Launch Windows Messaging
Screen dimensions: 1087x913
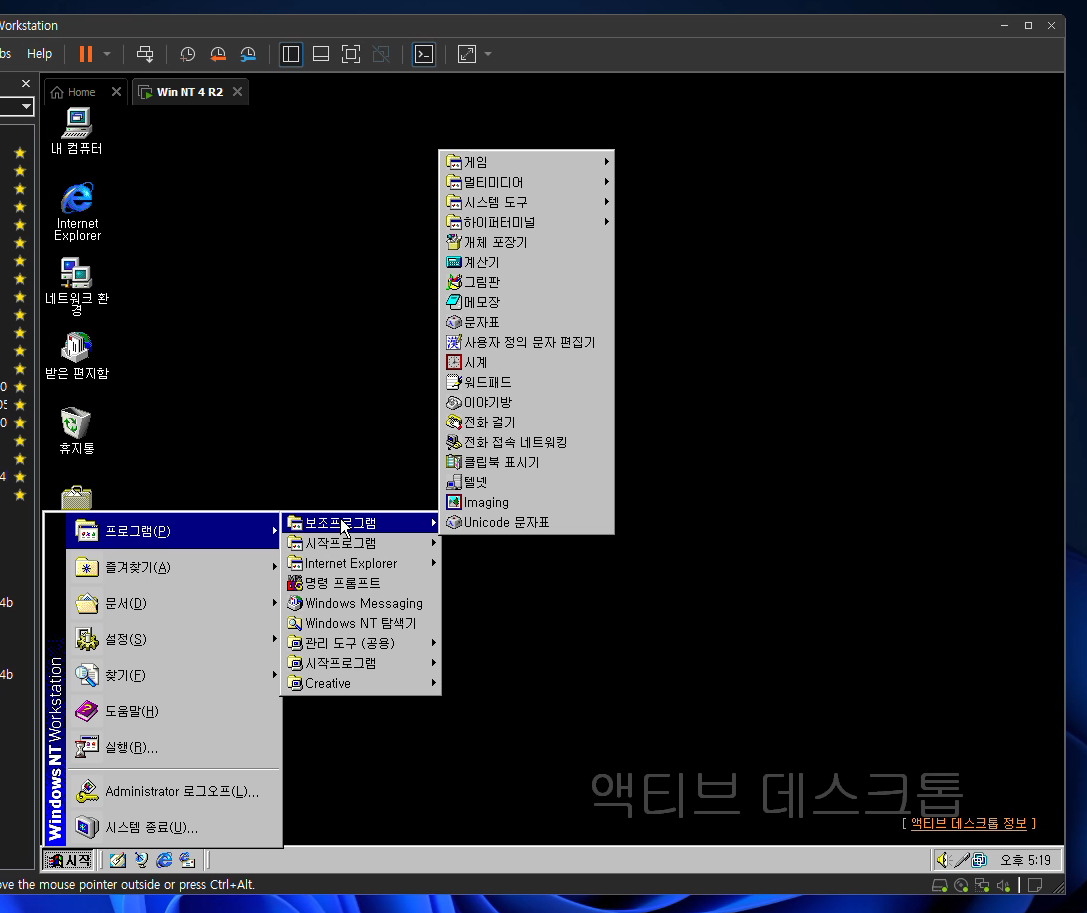point(361,603)
